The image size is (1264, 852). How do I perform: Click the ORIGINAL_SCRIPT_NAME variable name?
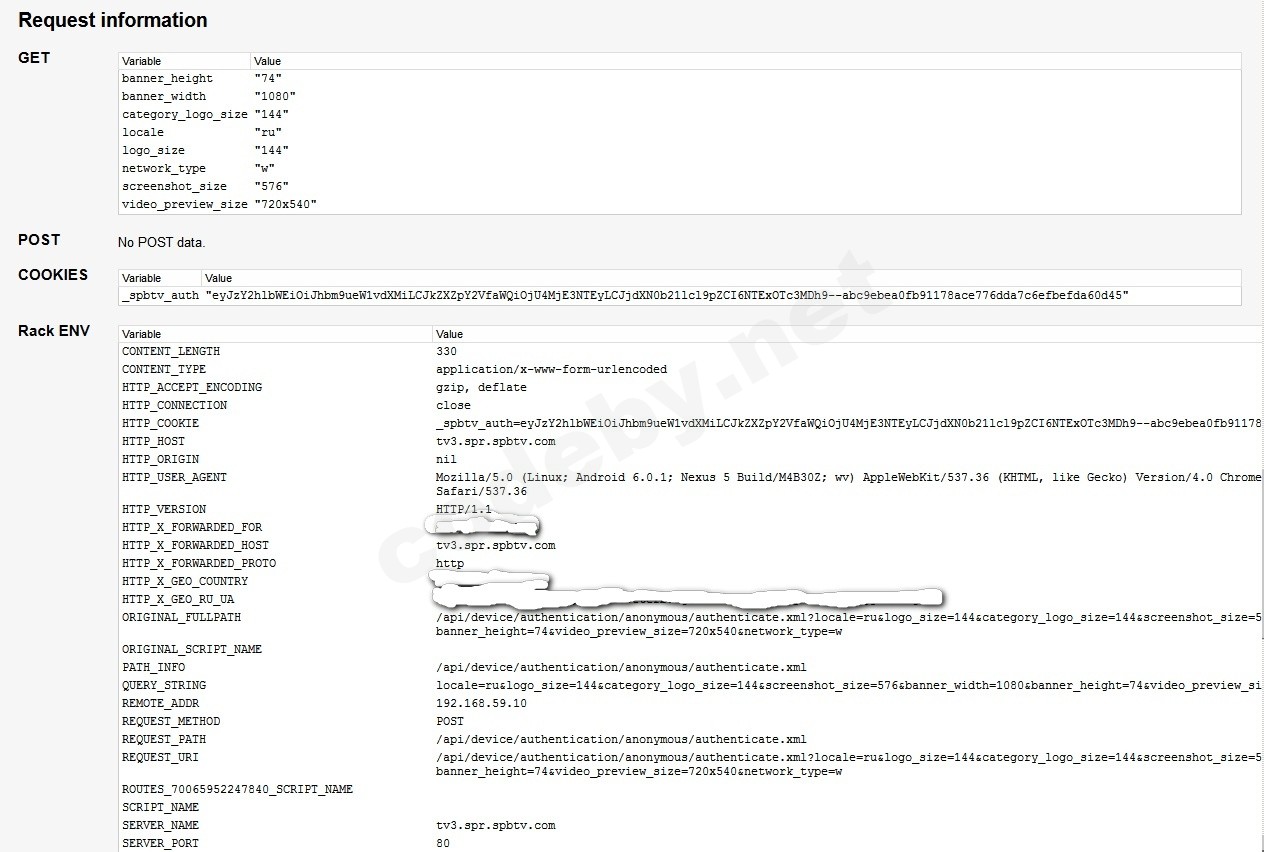coord(192,650)
